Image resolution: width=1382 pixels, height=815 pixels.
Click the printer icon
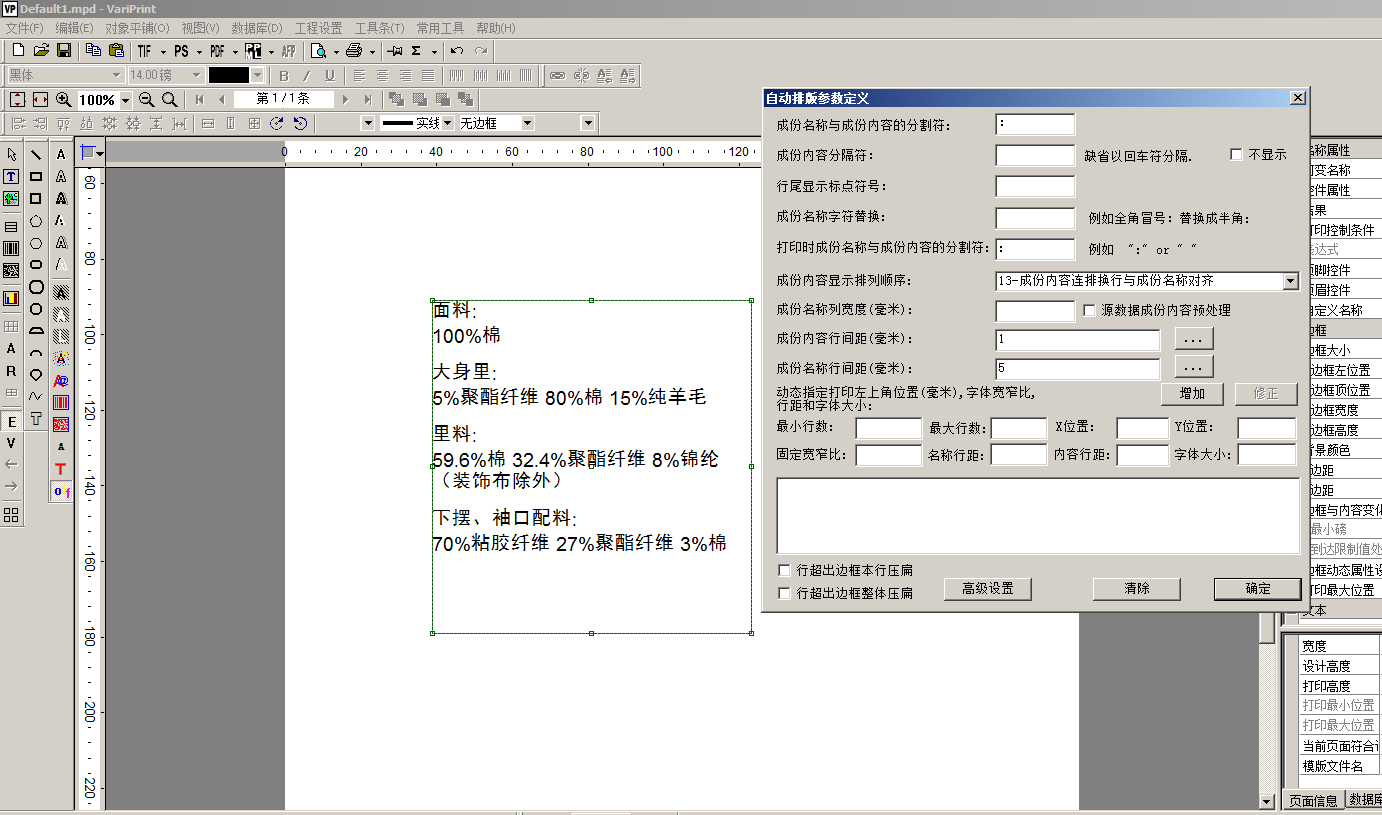354,51
